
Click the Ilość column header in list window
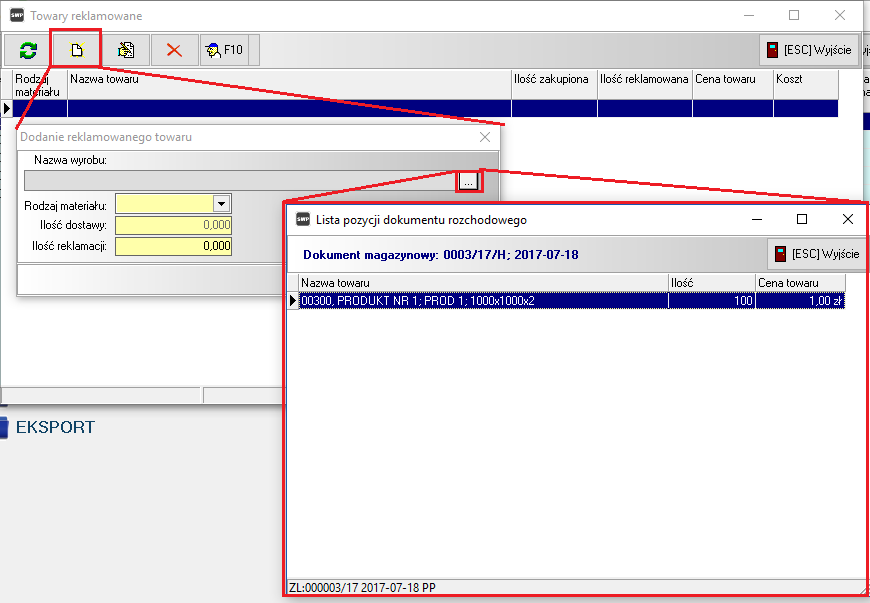[x=711, y=283]
